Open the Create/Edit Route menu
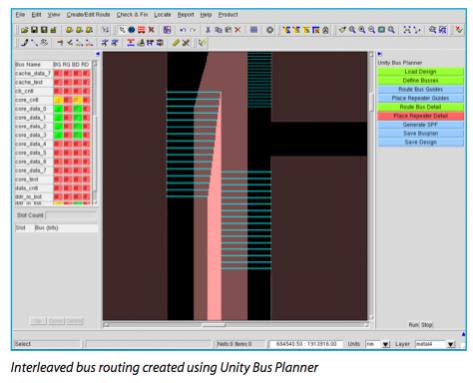Screen dimensions: 473x383 click(88, 15)
